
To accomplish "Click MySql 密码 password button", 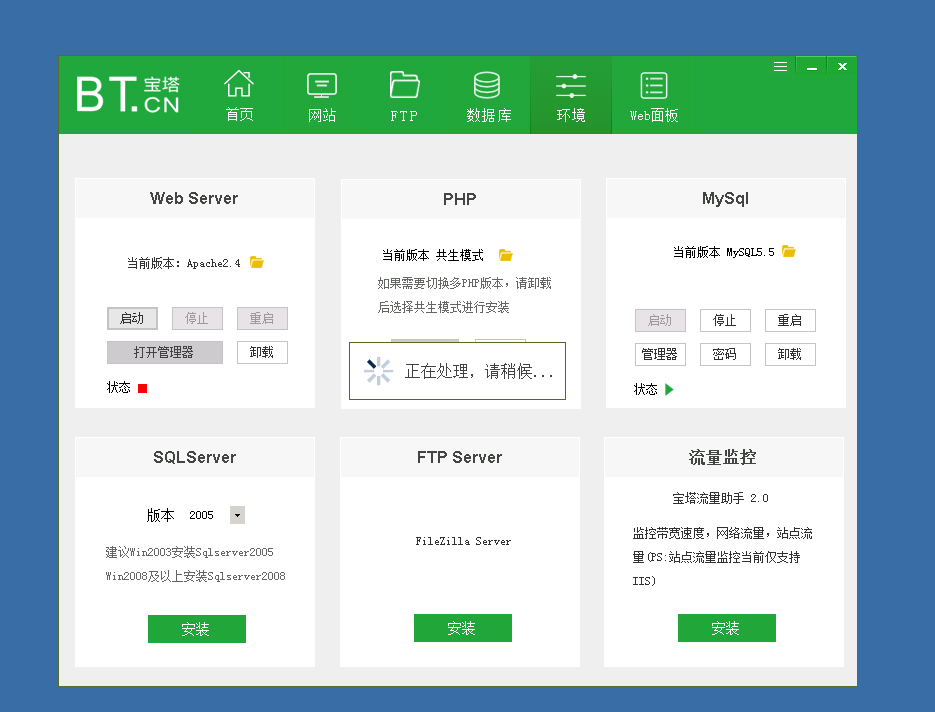I will pyautogui.click(x=725, y=354).
